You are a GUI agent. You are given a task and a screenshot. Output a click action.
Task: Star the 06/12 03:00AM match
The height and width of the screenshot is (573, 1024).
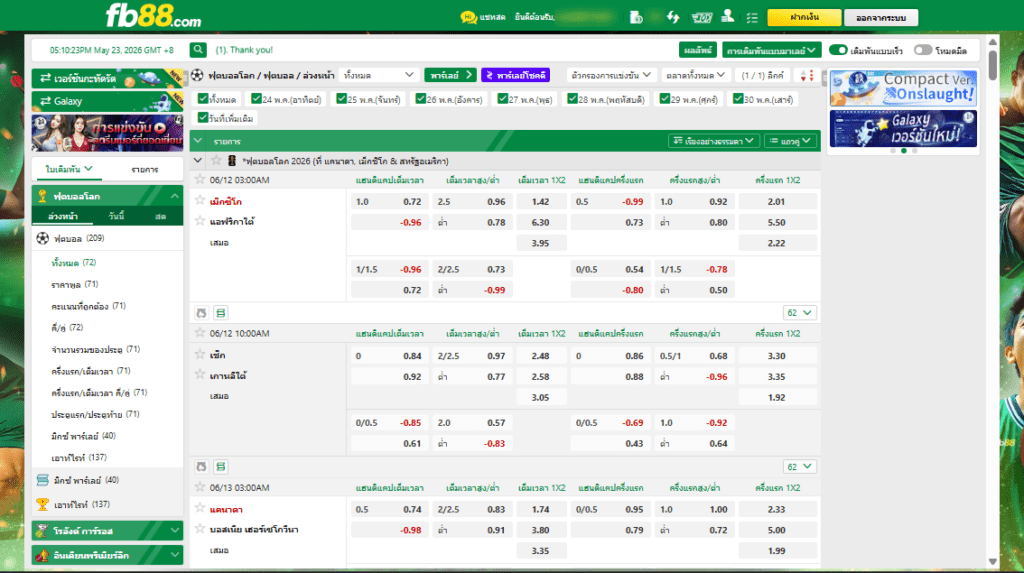(x=200, y=180)
